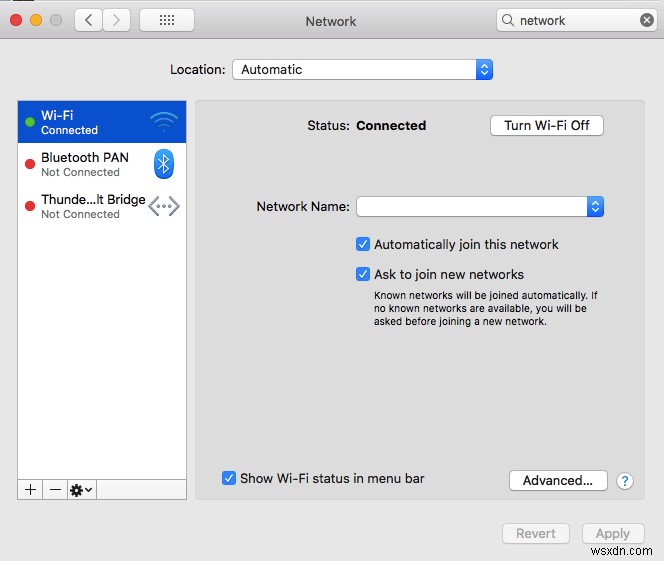Click the 'Network Name:' label
The width and height of the screenshot is (664, 561).
point(303,207)
